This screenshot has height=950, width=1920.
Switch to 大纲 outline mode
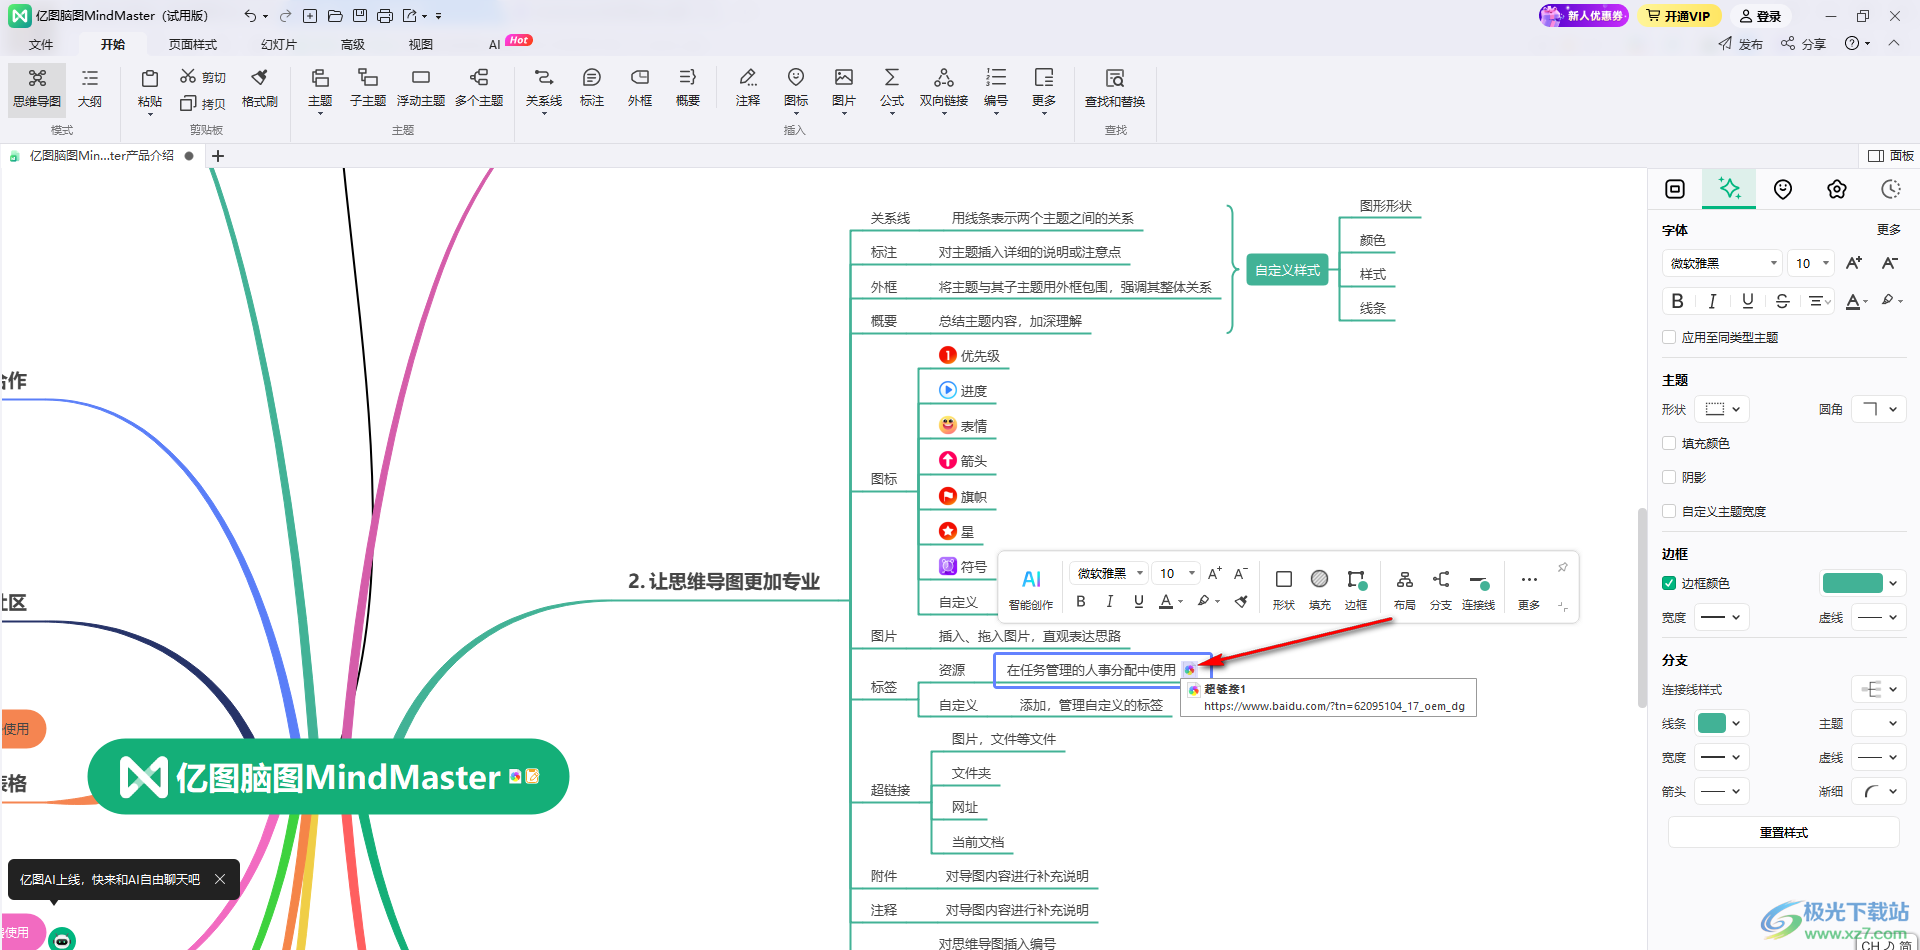click(90, 89)
